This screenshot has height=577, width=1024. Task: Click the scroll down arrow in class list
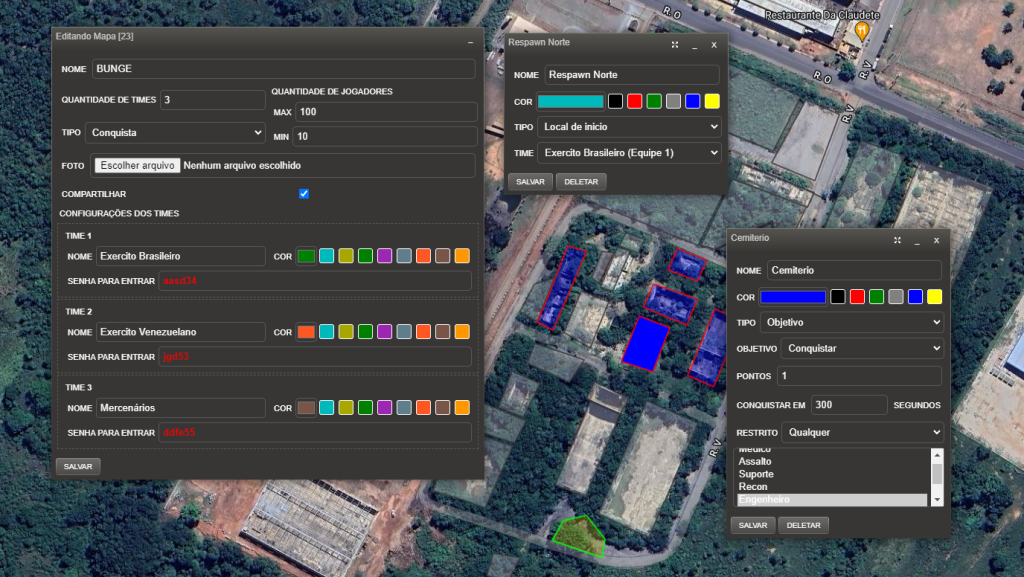coord(937,499)
